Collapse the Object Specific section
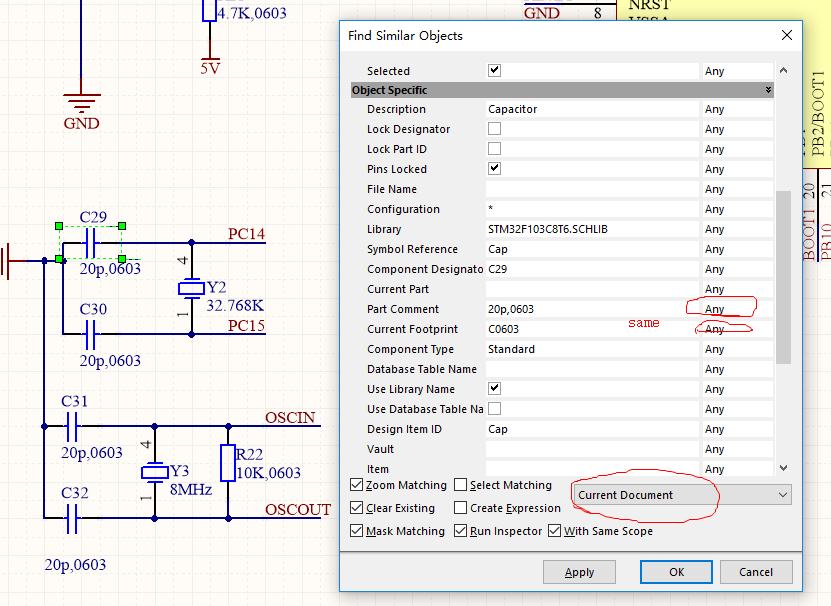 (x=768, y=90)
